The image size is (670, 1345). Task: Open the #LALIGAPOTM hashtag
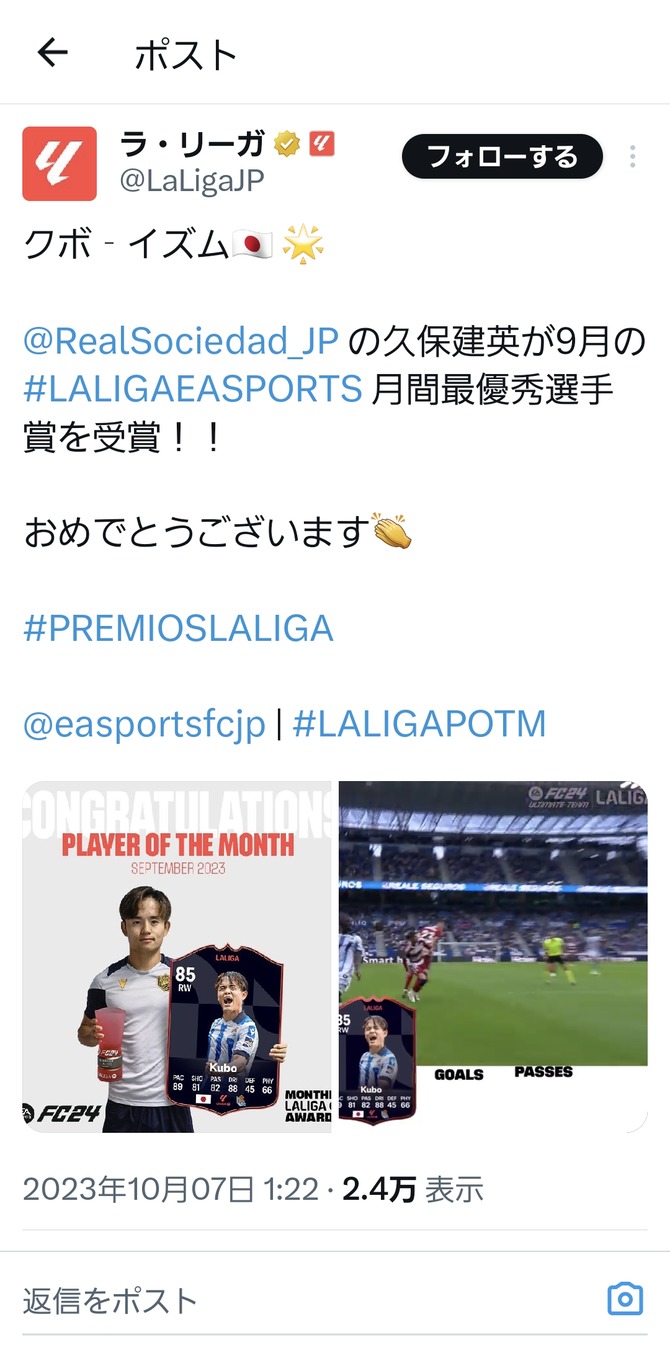point(419,724)
